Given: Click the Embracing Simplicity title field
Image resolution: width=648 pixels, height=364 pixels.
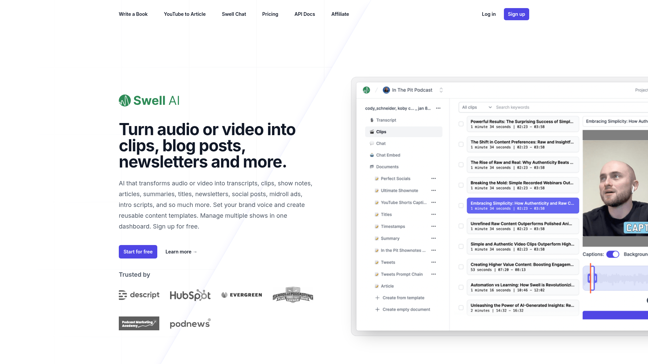Looking at the screenshot, I should click(x=615, y=121).
